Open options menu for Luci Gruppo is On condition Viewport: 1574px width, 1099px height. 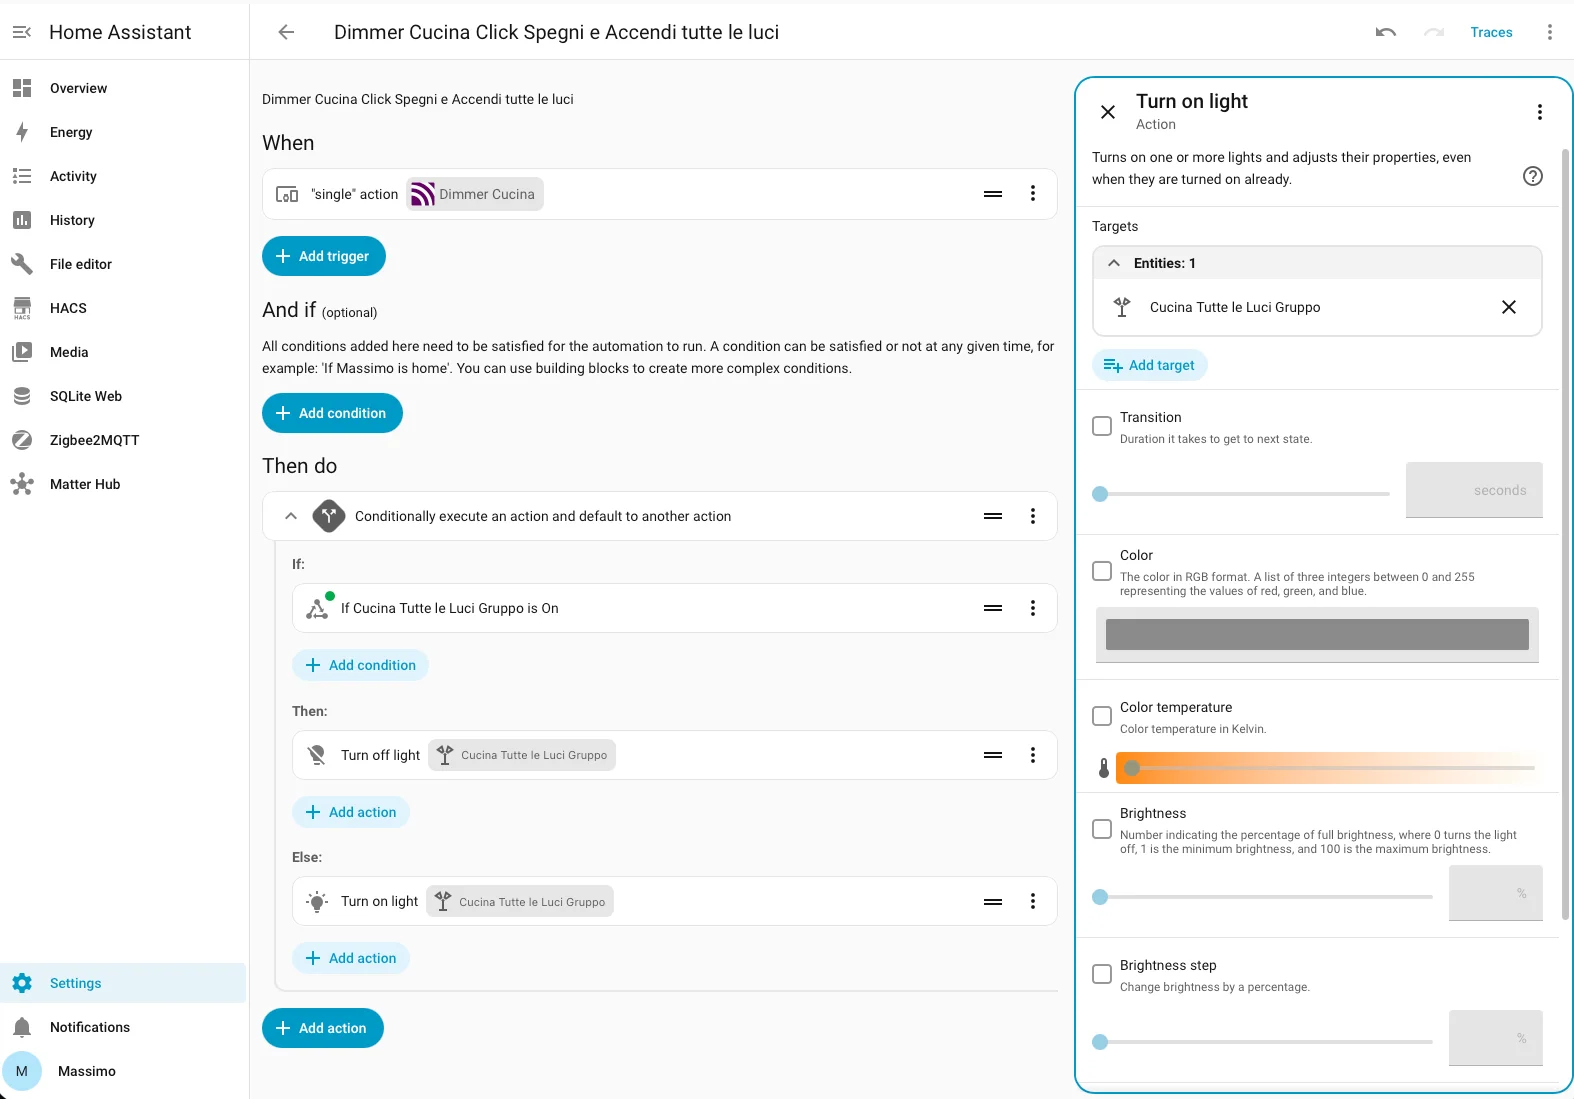click(1033, 608)
